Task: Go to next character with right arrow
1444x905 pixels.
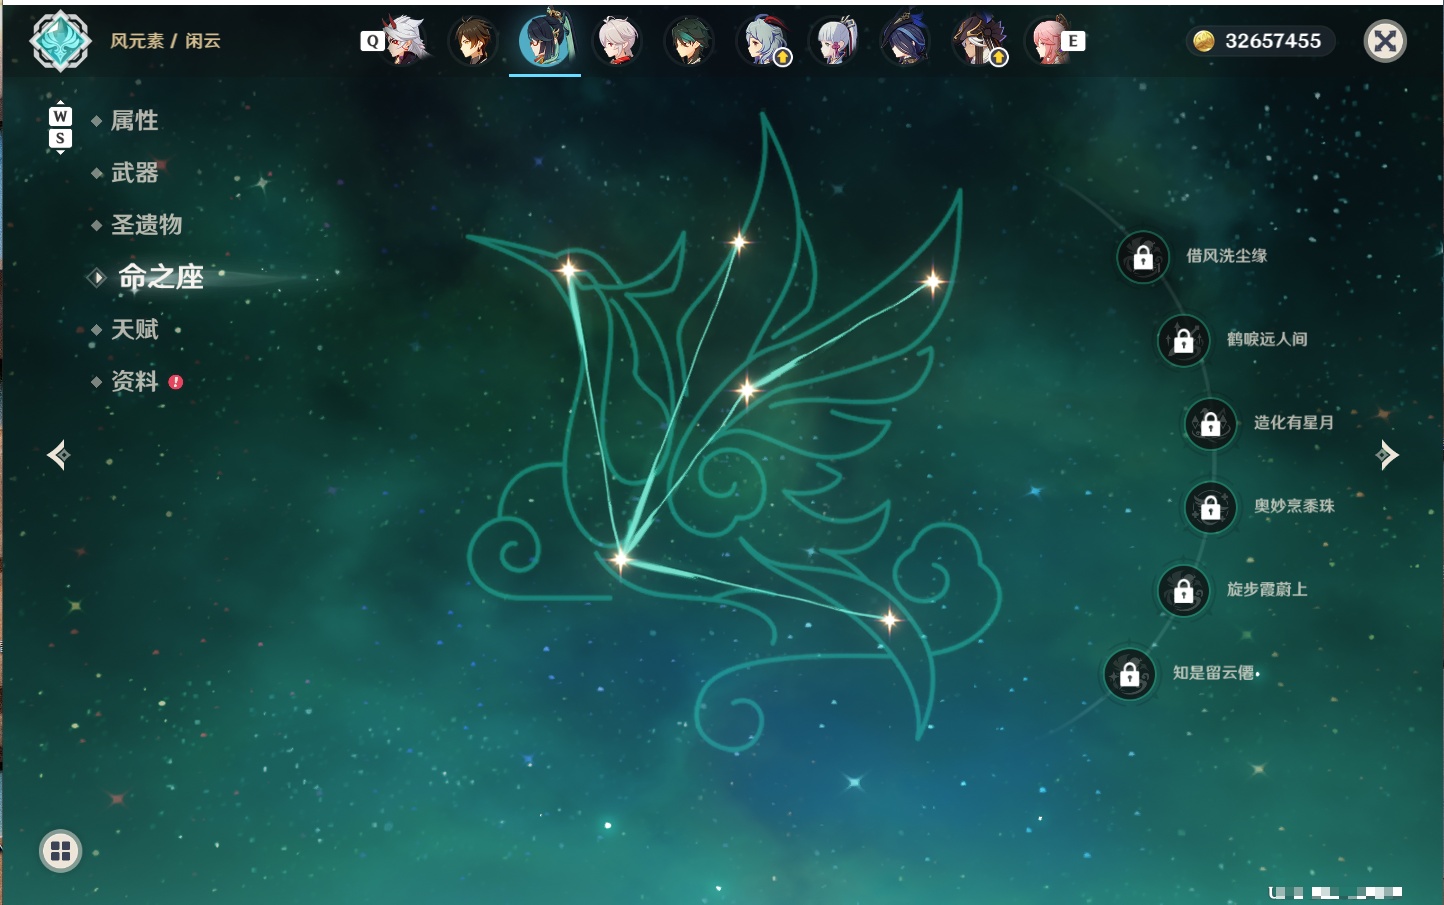Action: point(1387,455)
